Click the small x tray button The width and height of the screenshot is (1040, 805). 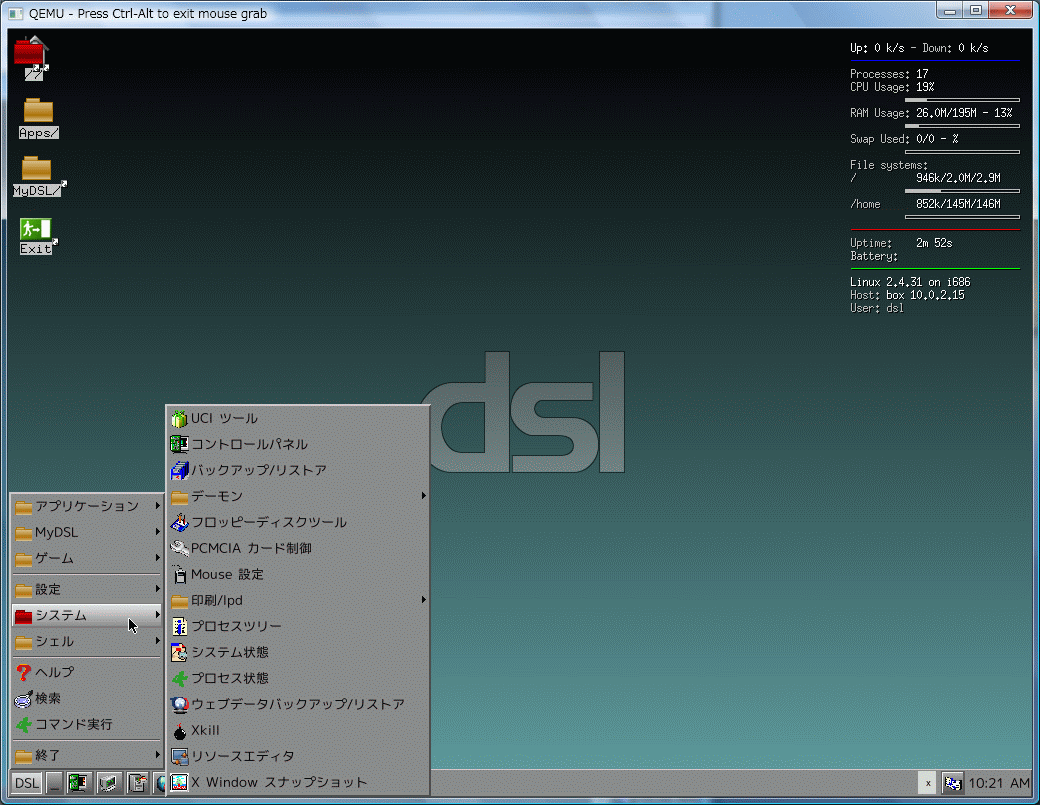tap(927, 783)
